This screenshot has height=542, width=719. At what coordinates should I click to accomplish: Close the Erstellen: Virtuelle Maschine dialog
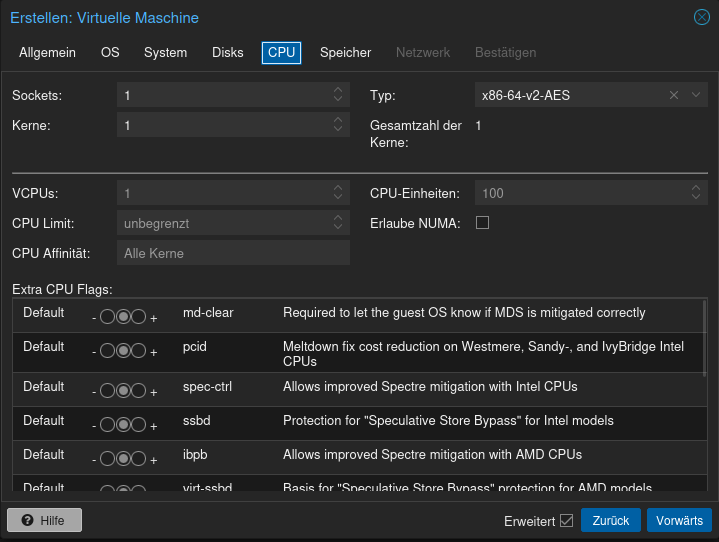[702, 17]
